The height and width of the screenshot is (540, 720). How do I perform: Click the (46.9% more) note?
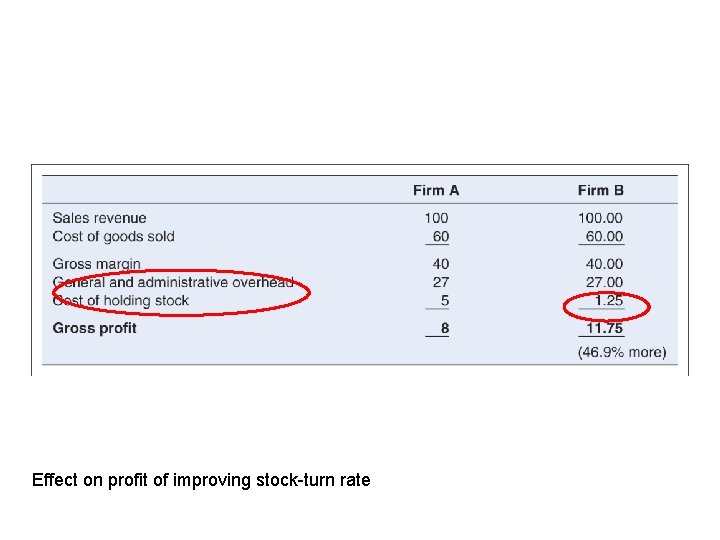[x=621, y=352]
